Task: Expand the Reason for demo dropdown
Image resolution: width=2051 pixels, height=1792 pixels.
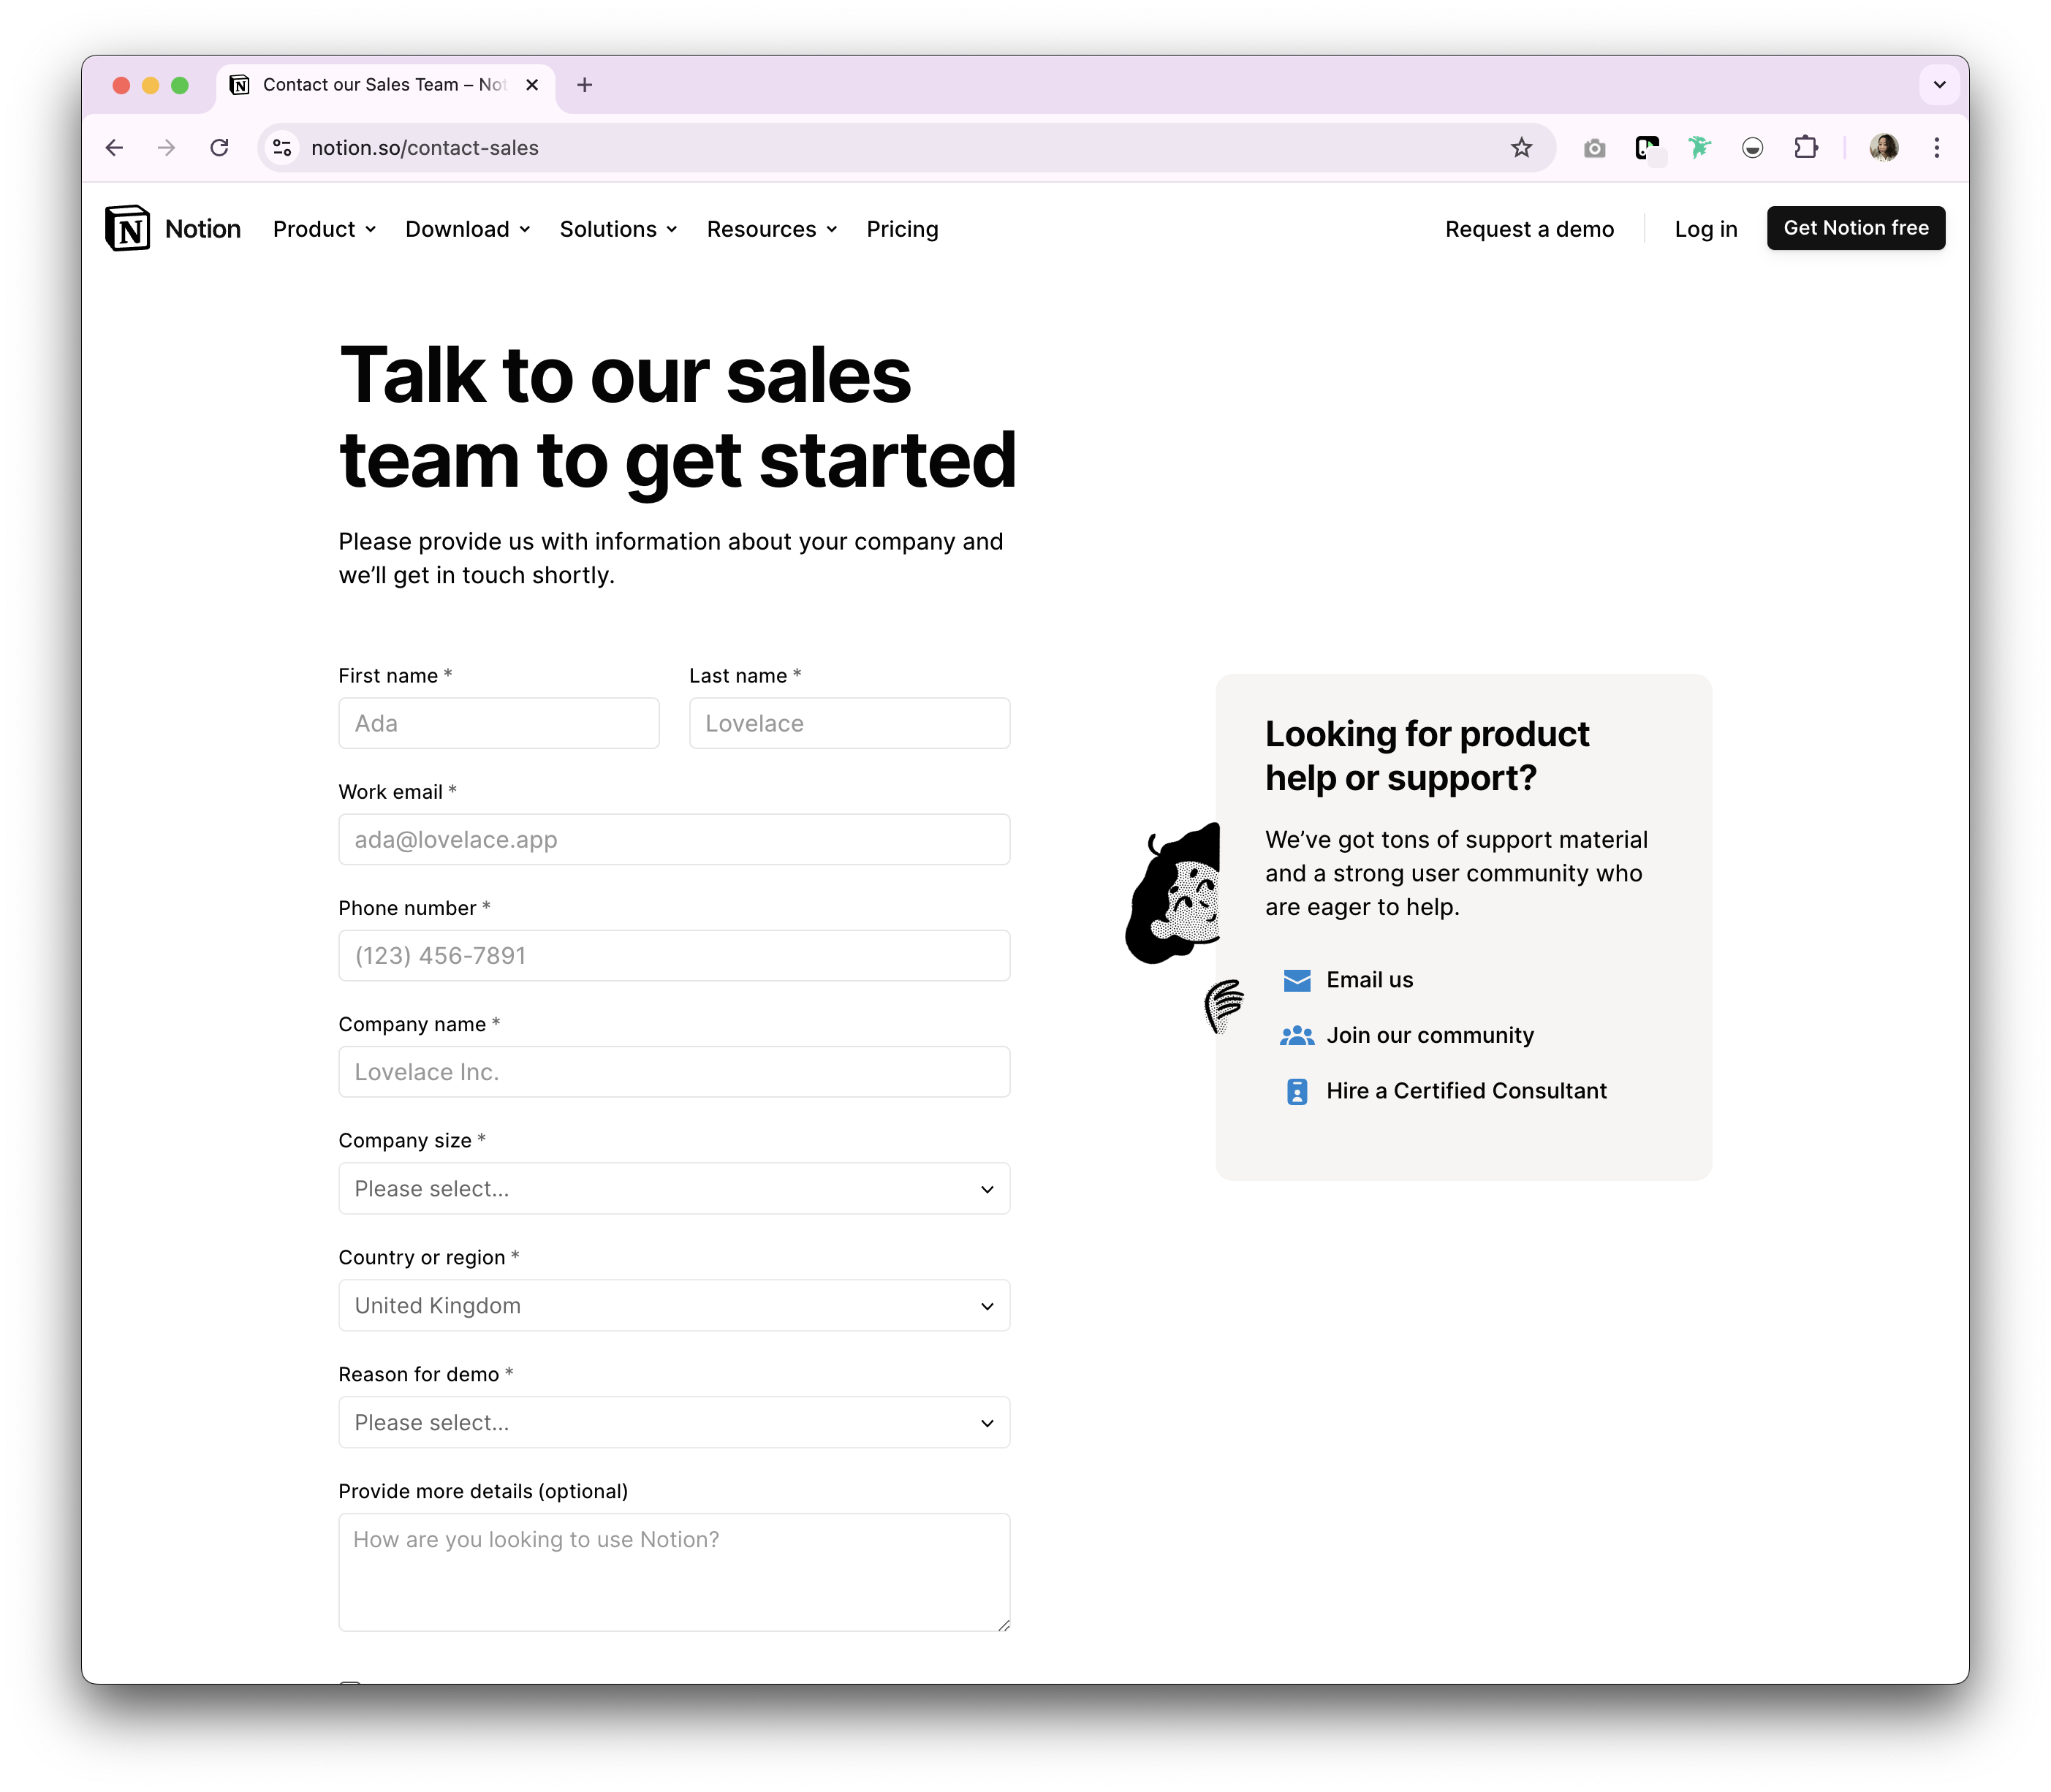Action: pyautogui.click(x=674, y=1423)
